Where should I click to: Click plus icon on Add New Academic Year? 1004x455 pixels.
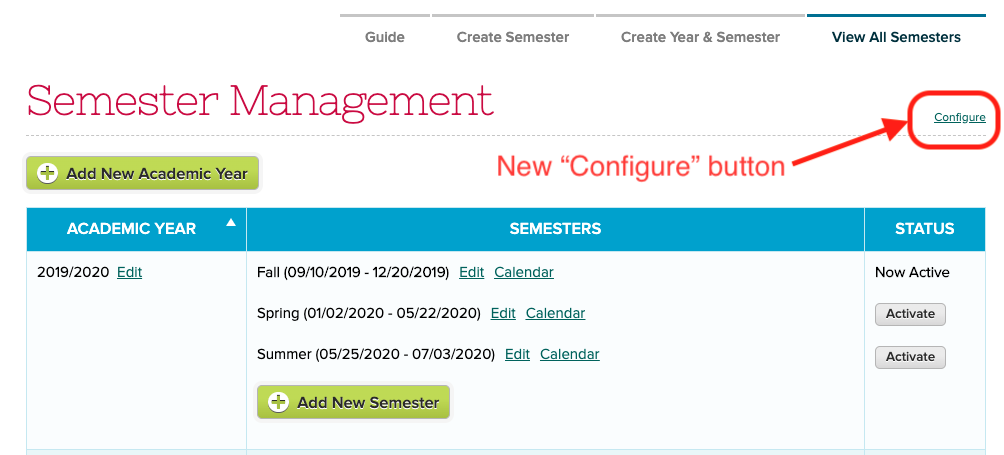coord(47,173)
